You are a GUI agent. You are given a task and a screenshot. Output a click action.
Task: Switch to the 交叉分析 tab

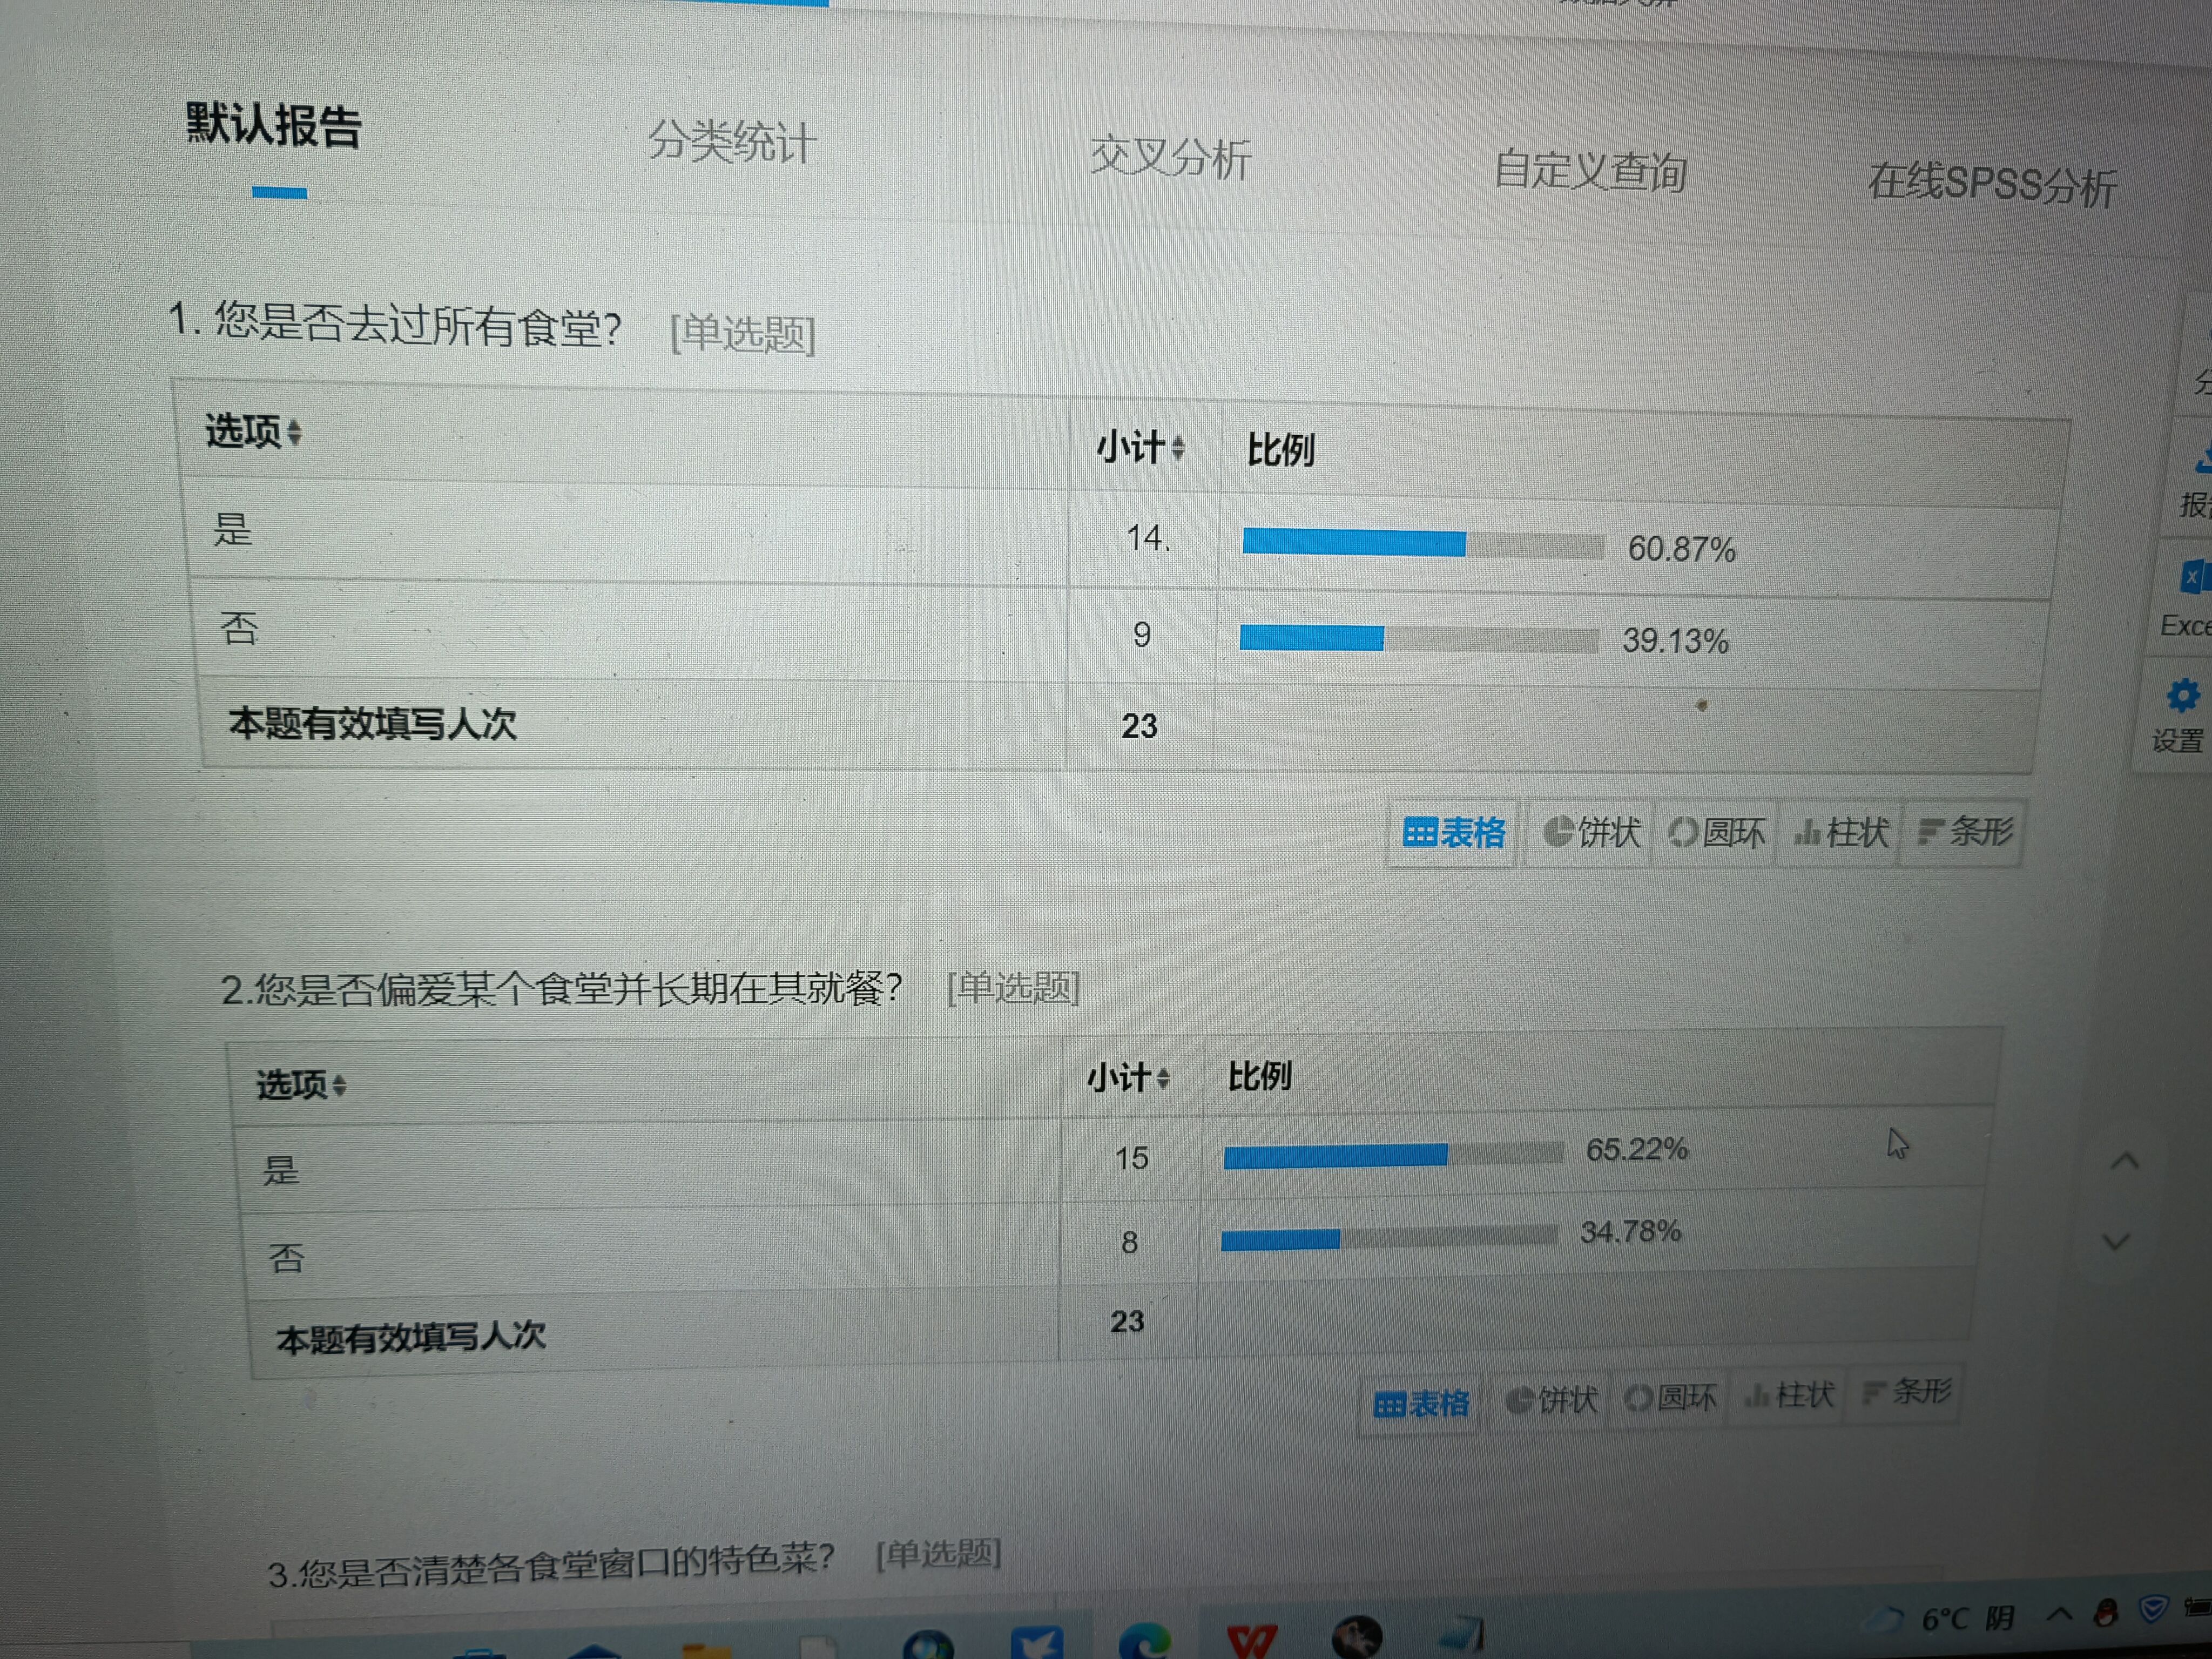tap(1170, 158)
